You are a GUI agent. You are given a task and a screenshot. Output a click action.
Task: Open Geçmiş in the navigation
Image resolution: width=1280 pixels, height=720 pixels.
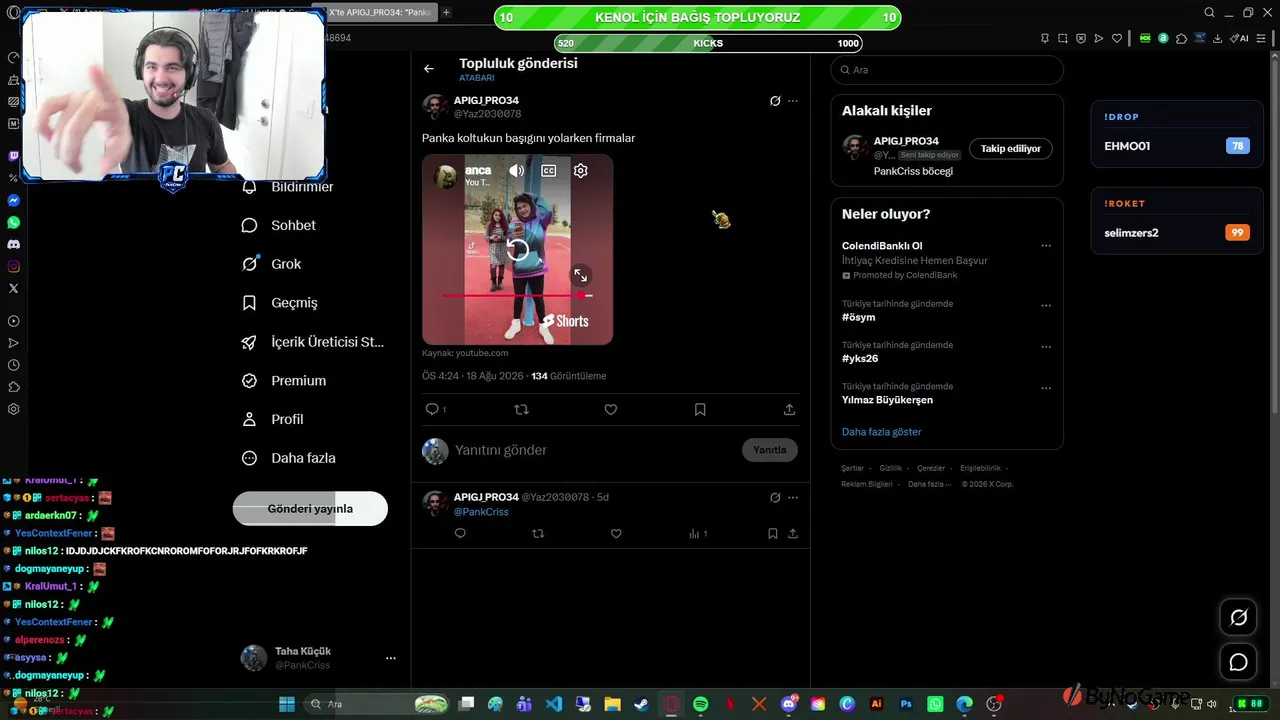(x=280, y=303)
